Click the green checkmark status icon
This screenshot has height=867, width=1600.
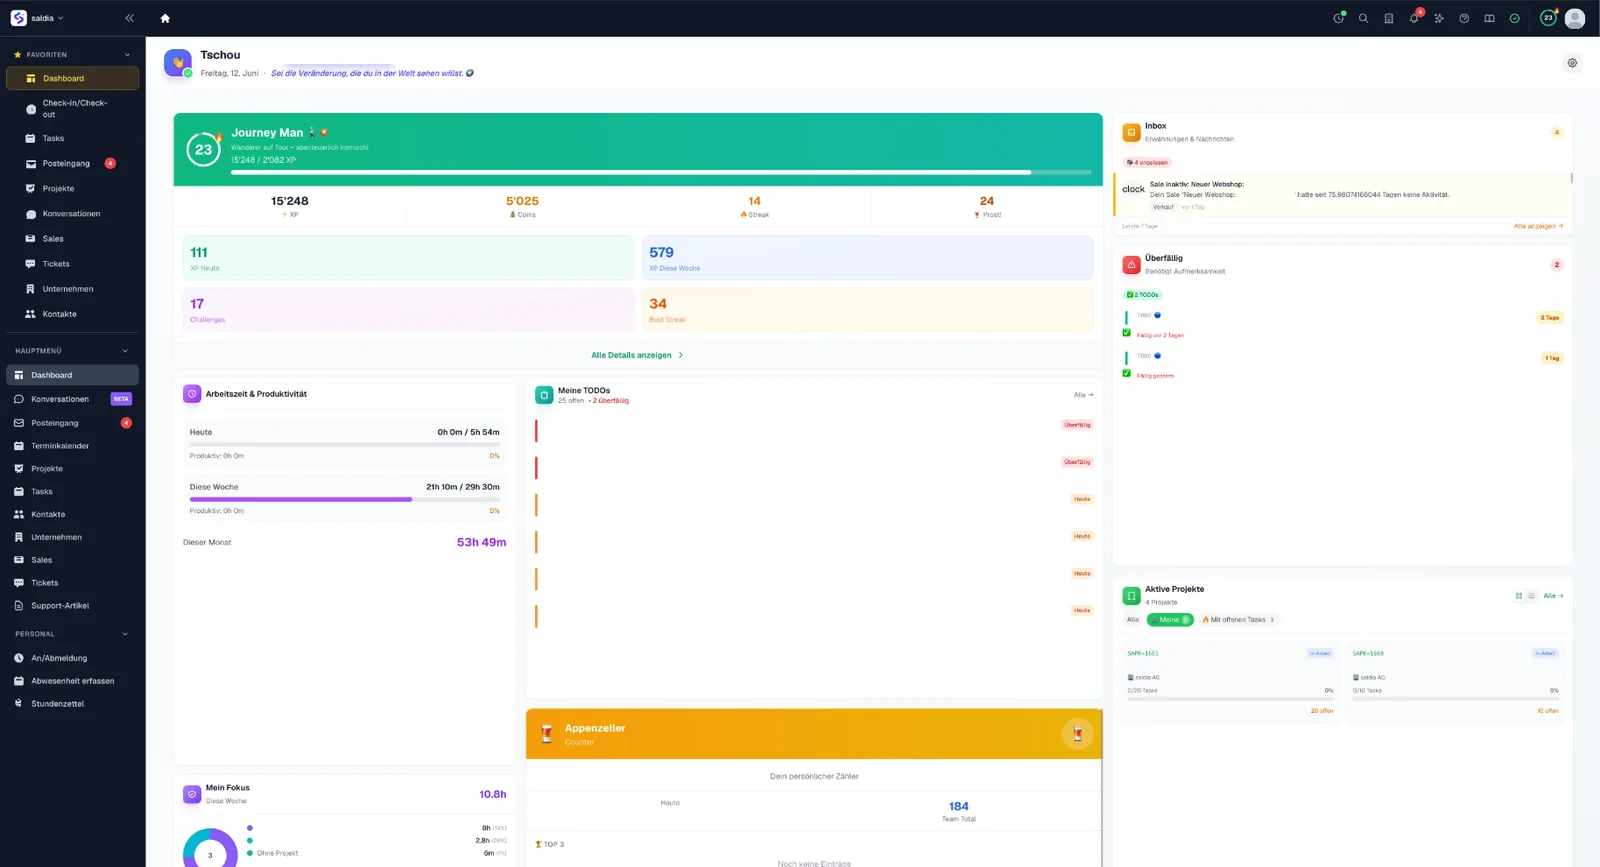1514,18
